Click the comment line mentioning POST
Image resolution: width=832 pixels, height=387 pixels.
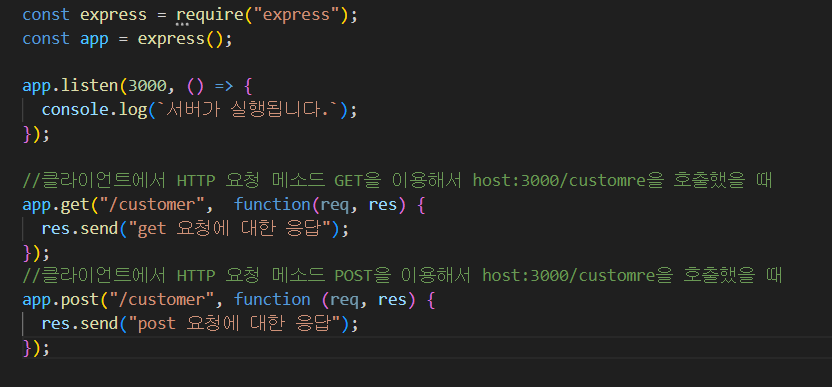pyautogui.click(x=402, y=276)
